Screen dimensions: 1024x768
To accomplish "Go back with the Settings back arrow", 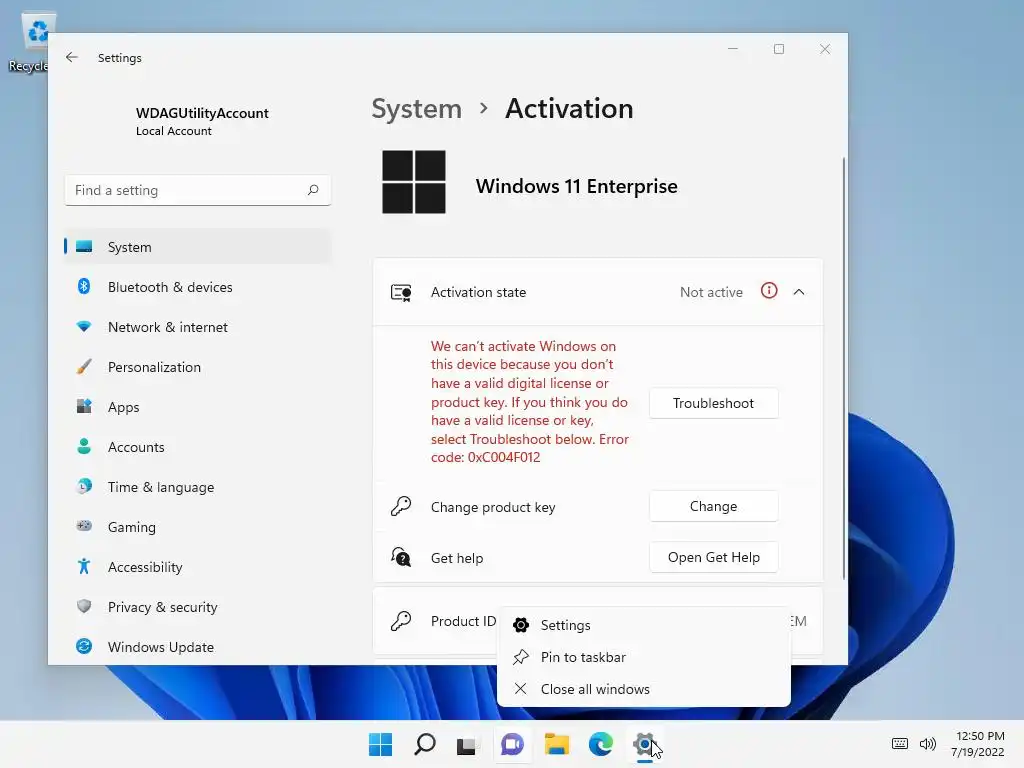I will (72, 57).
